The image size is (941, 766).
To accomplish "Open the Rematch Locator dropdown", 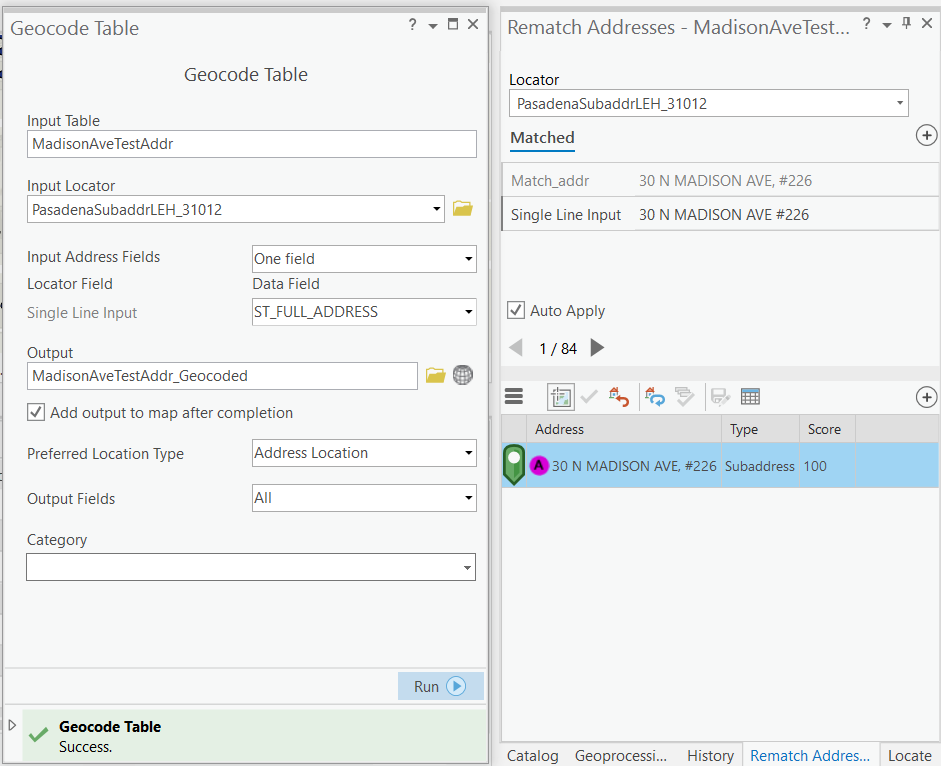I will [x=708, y=103].
